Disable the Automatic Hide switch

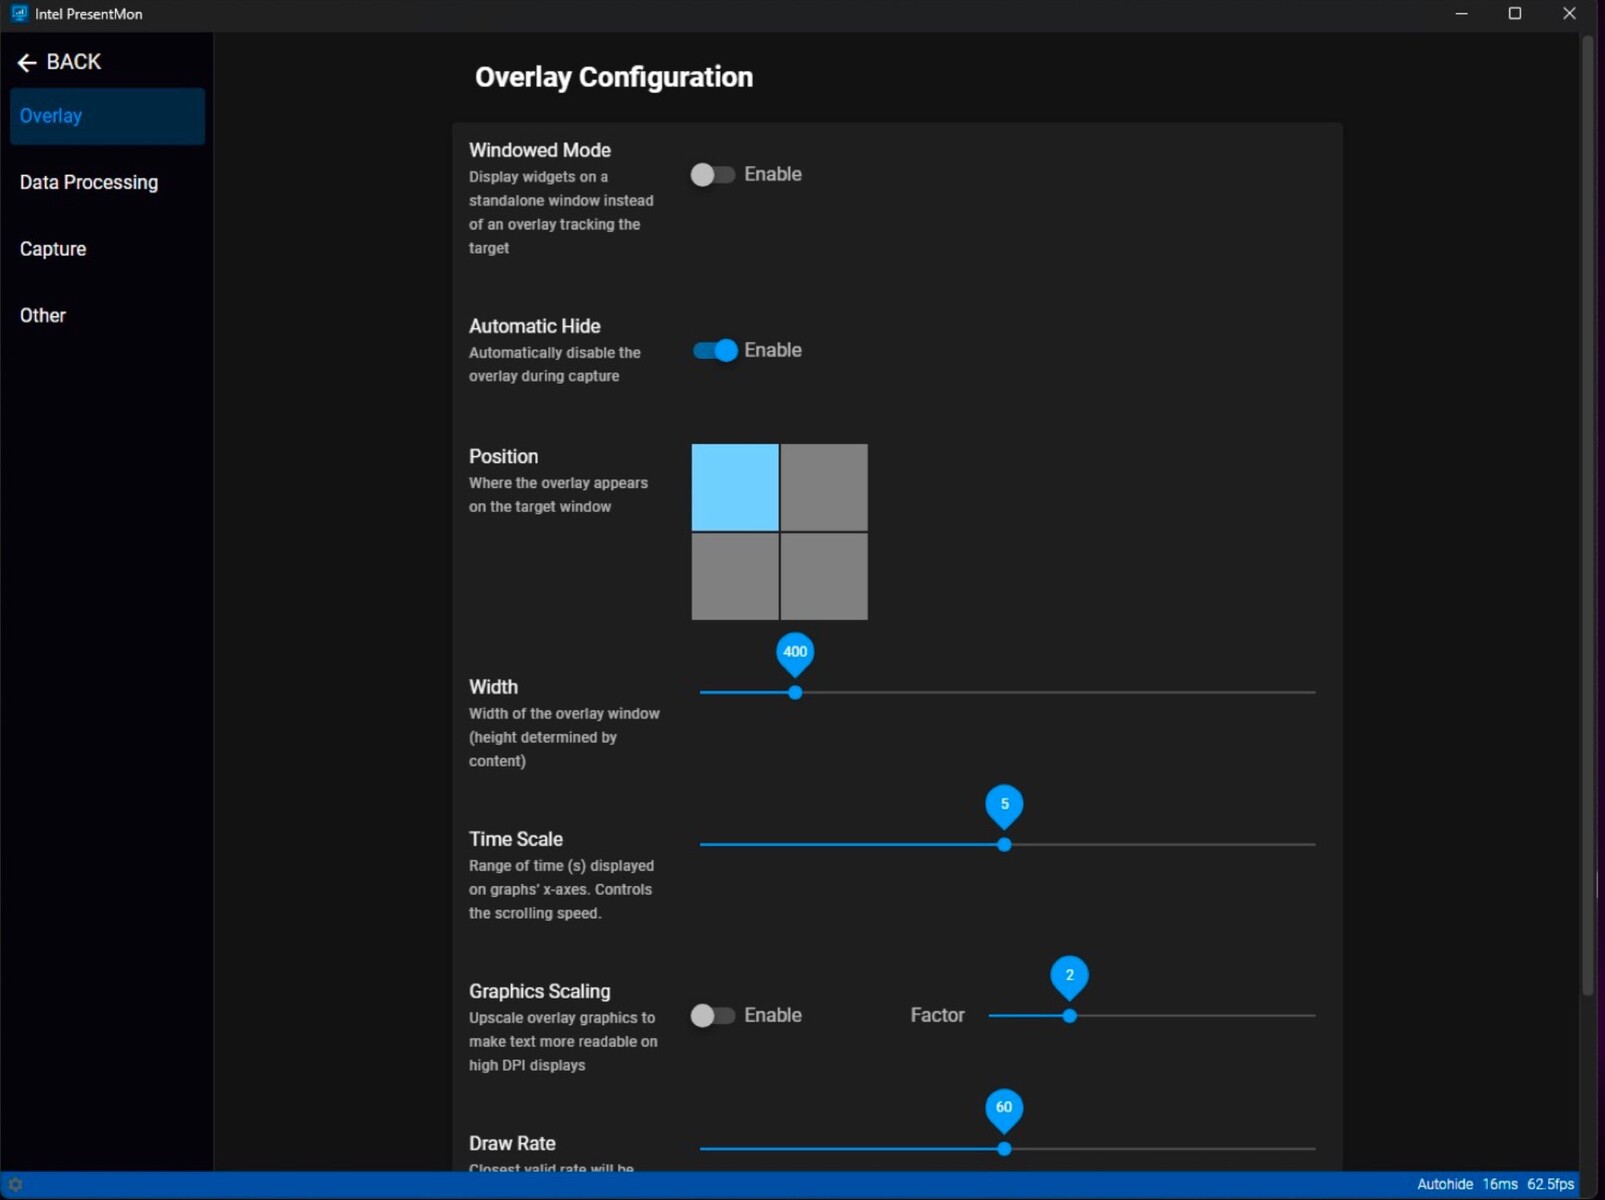pyautogui.click(x=715, y=351)
